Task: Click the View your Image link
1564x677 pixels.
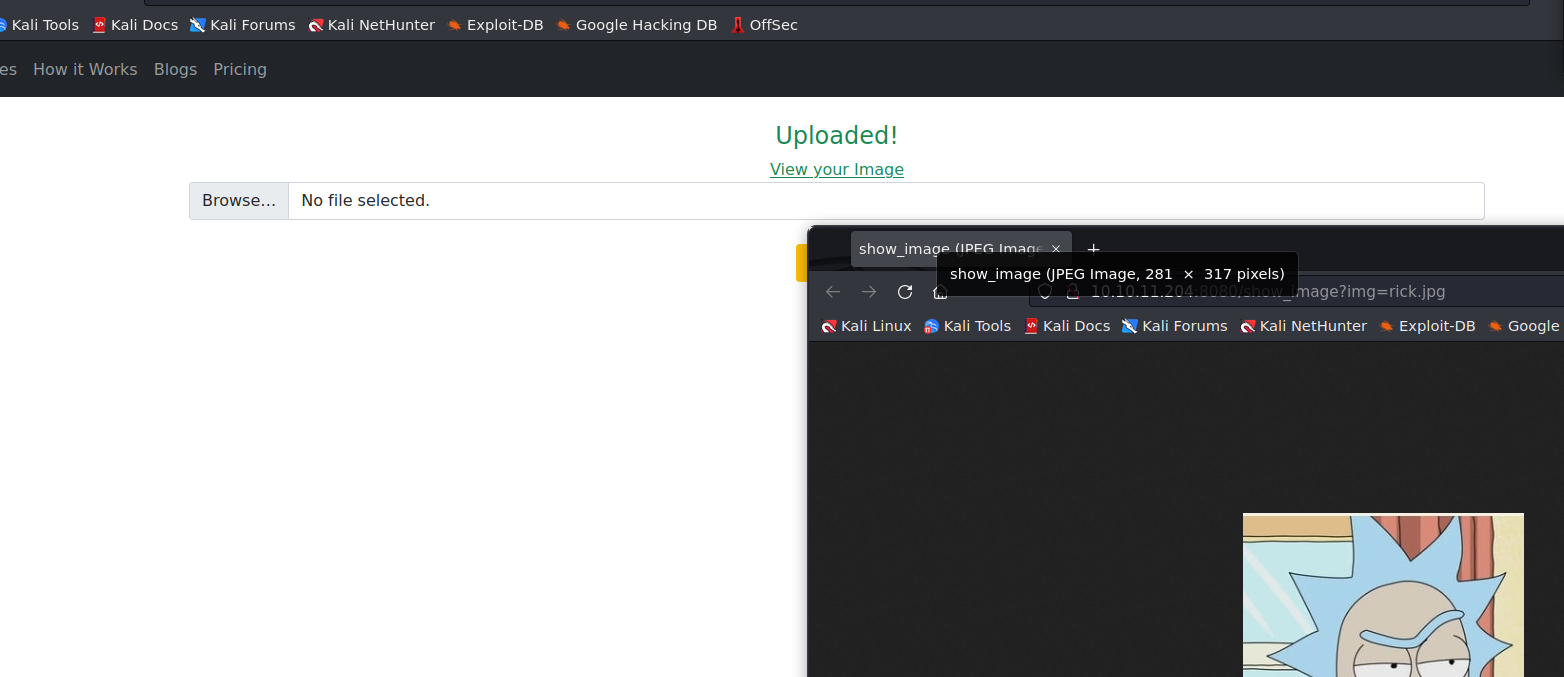Action: 837,169
